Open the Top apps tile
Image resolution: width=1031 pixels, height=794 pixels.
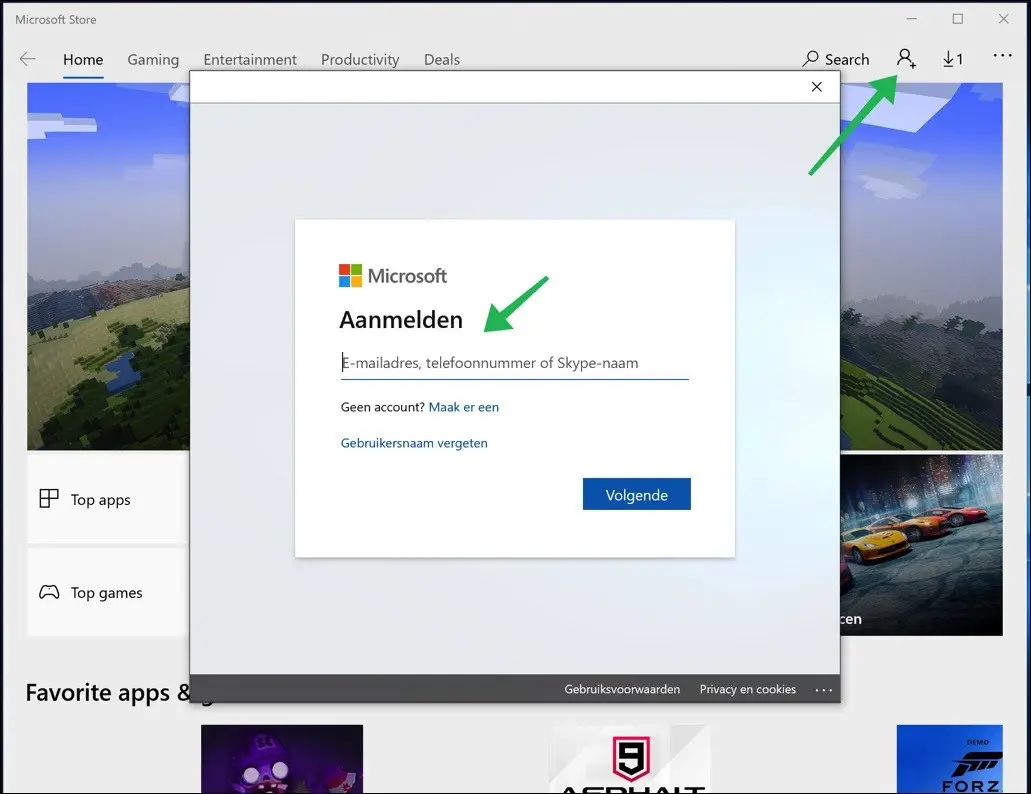pyautogui.click(x=108, y=500)
